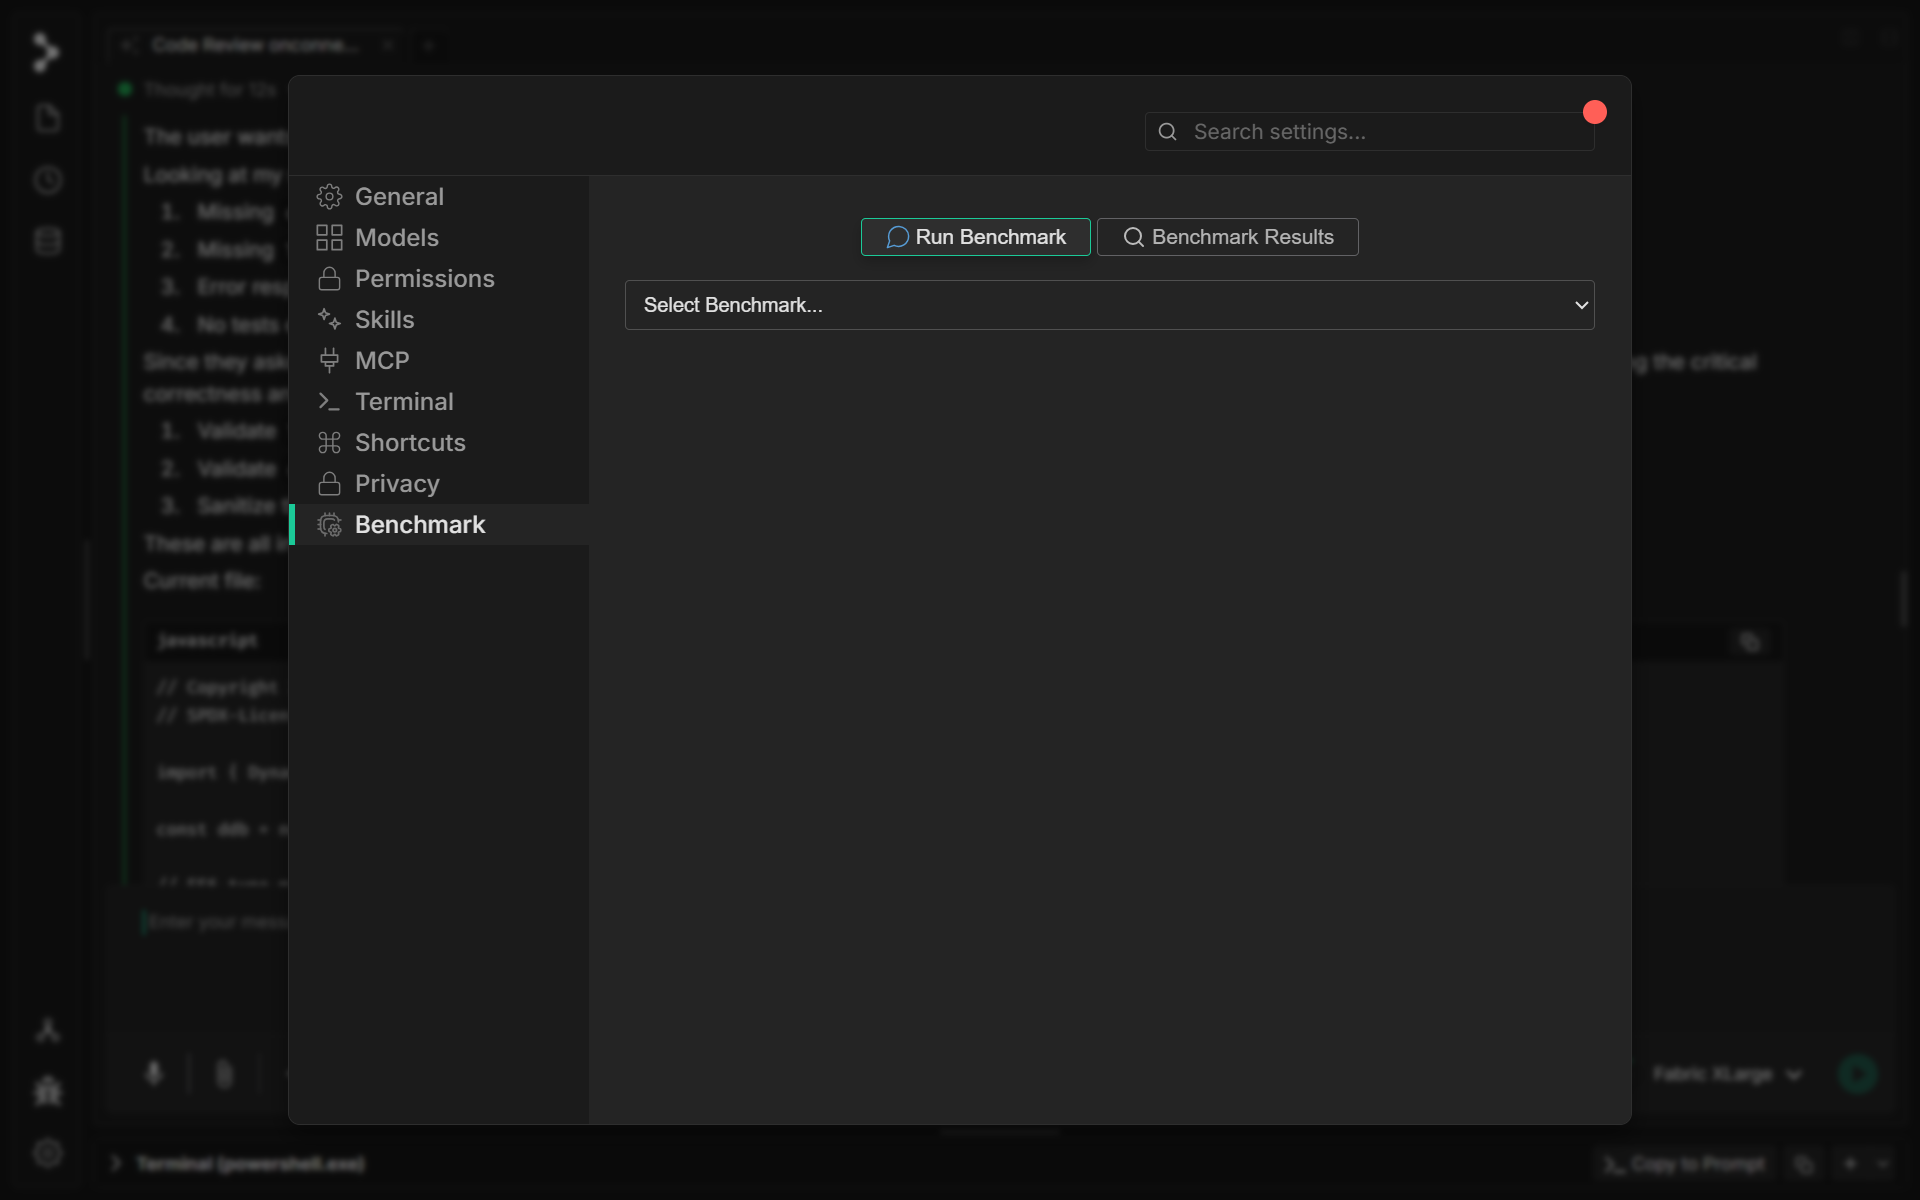This screenshot has width=1920, height=1200.
Task: Add a new terminal with plus icon
Action: [x=1850, y=1164]
